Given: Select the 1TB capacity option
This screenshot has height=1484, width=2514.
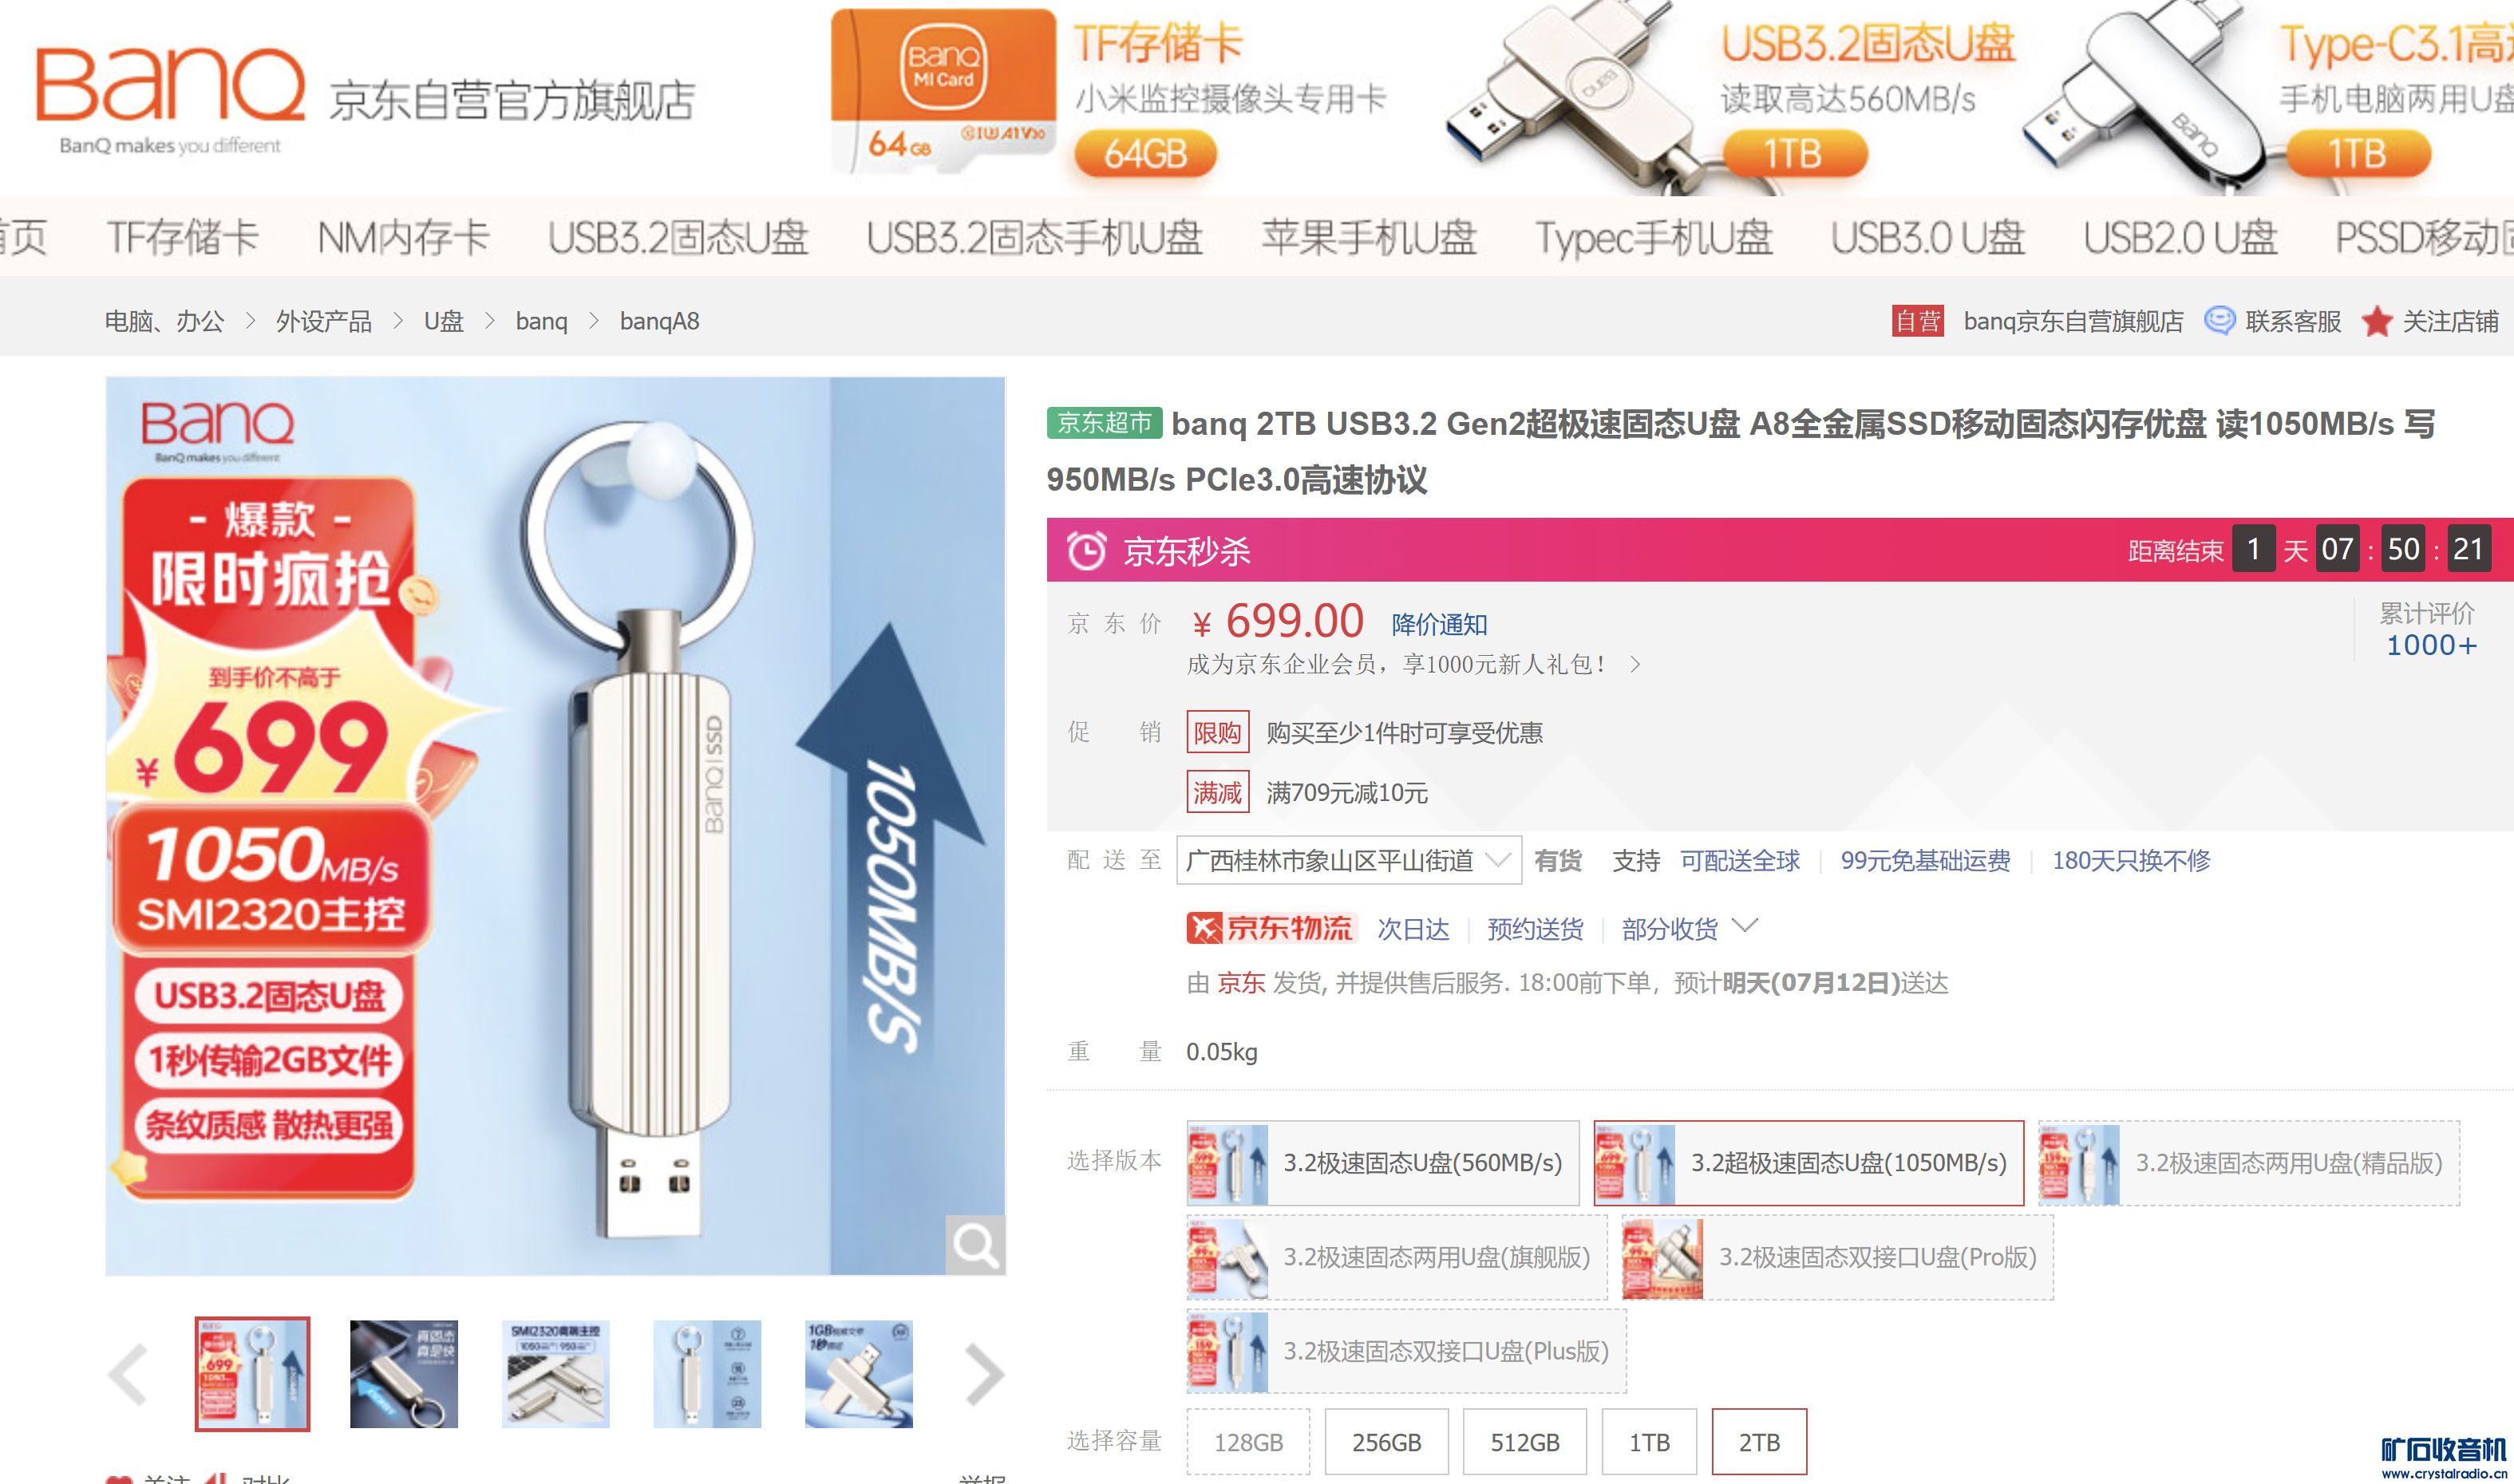Looking at the screenshot, I should (1649, 1442).
